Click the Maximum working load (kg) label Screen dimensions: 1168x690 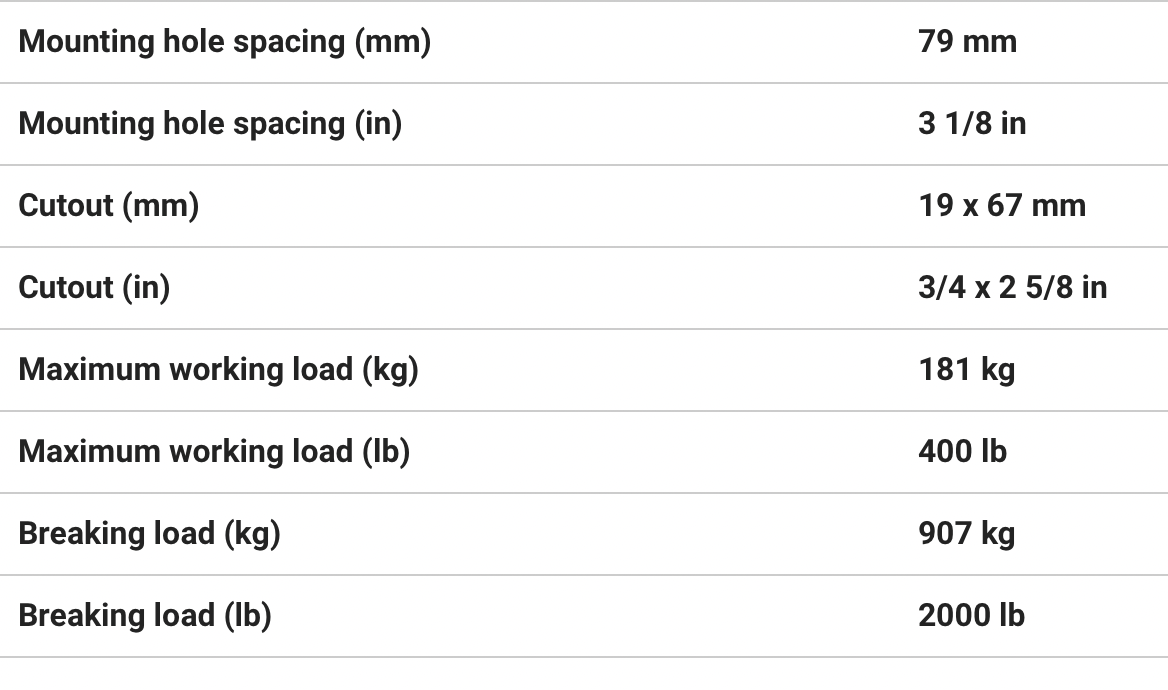218,370
